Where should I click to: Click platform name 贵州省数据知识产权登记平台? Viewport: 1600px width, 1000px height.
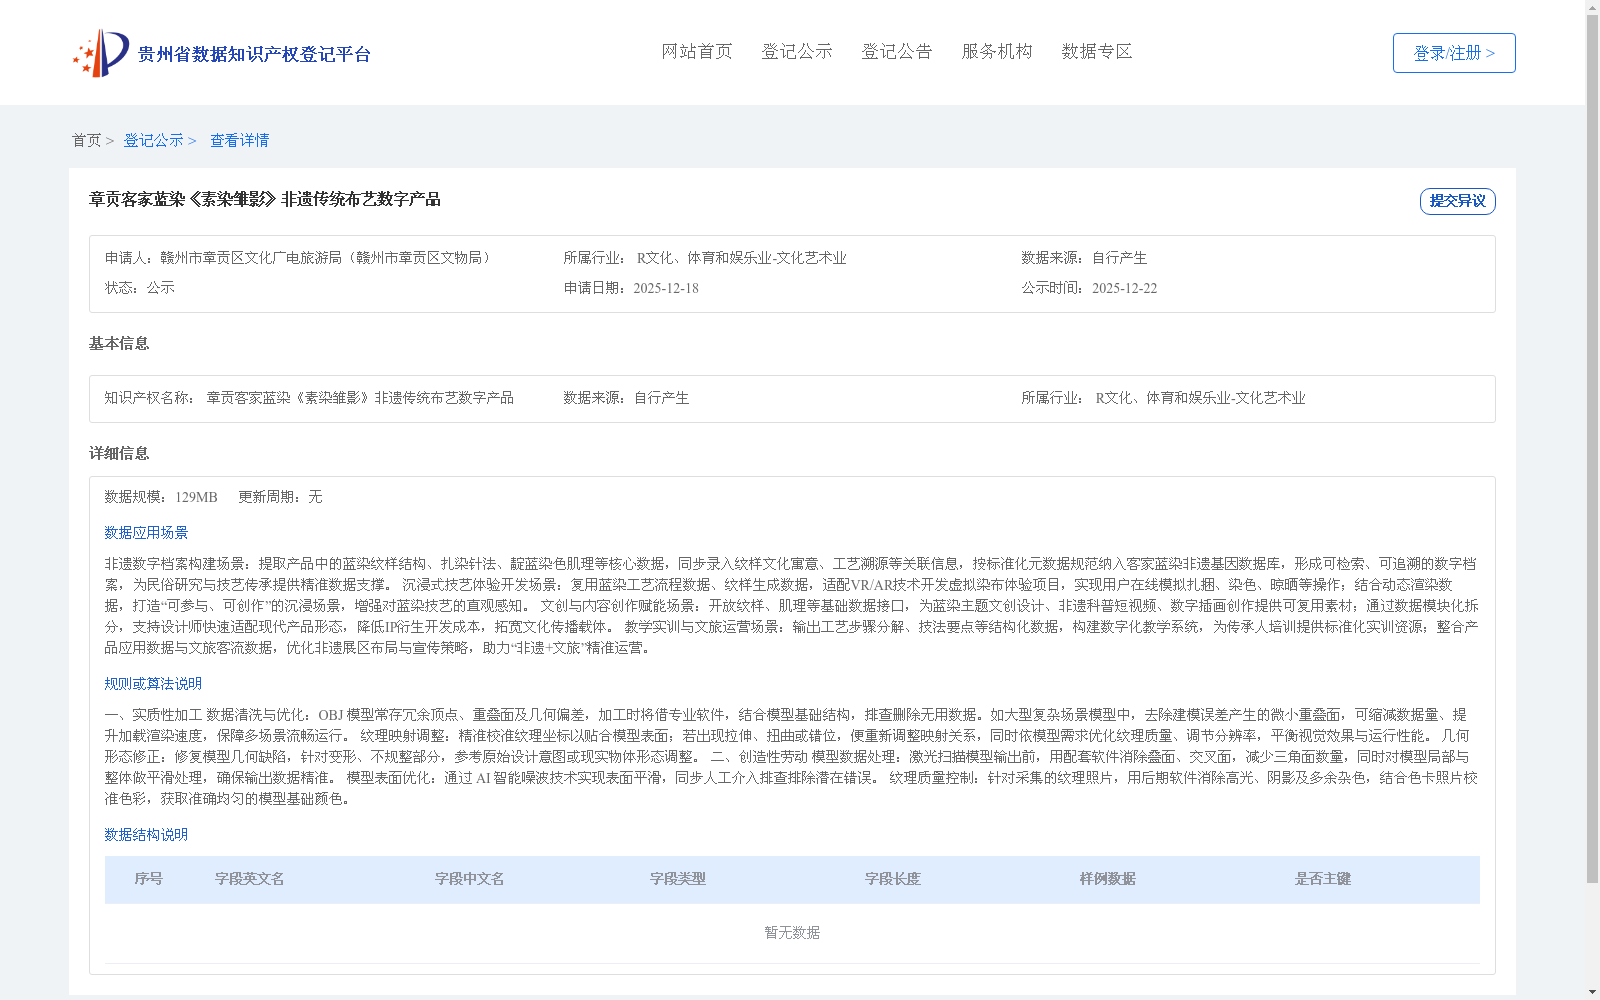[x=254, y=54]
